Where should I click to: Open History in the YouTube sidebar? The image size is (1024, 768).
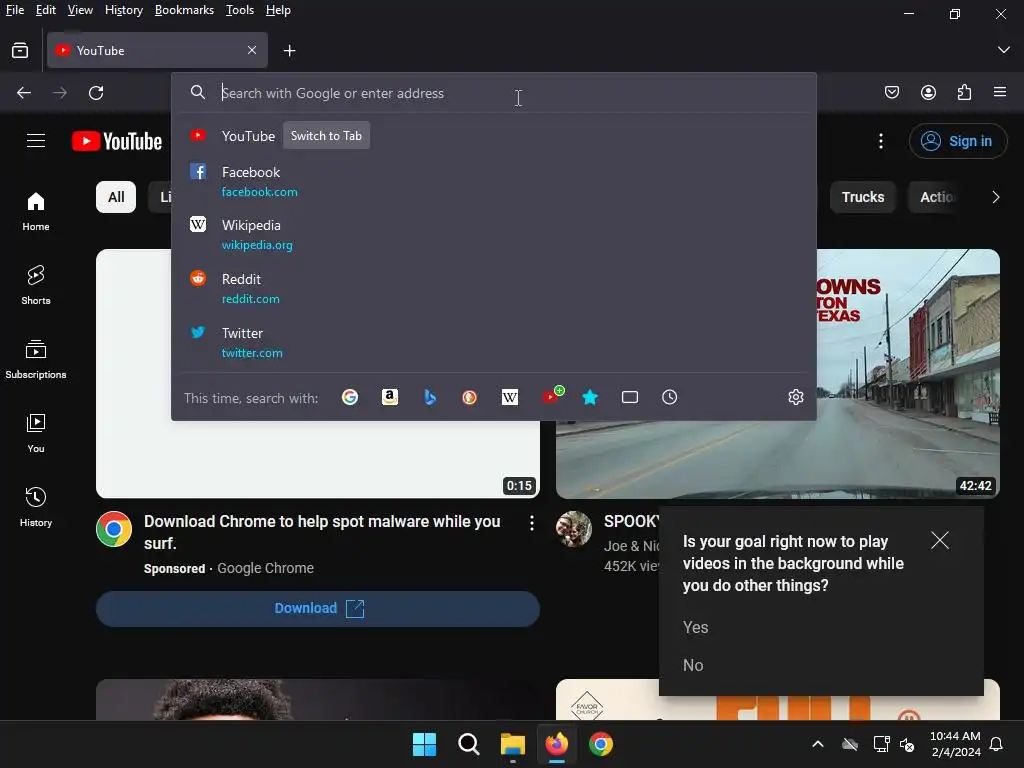(x=36, y=507)
